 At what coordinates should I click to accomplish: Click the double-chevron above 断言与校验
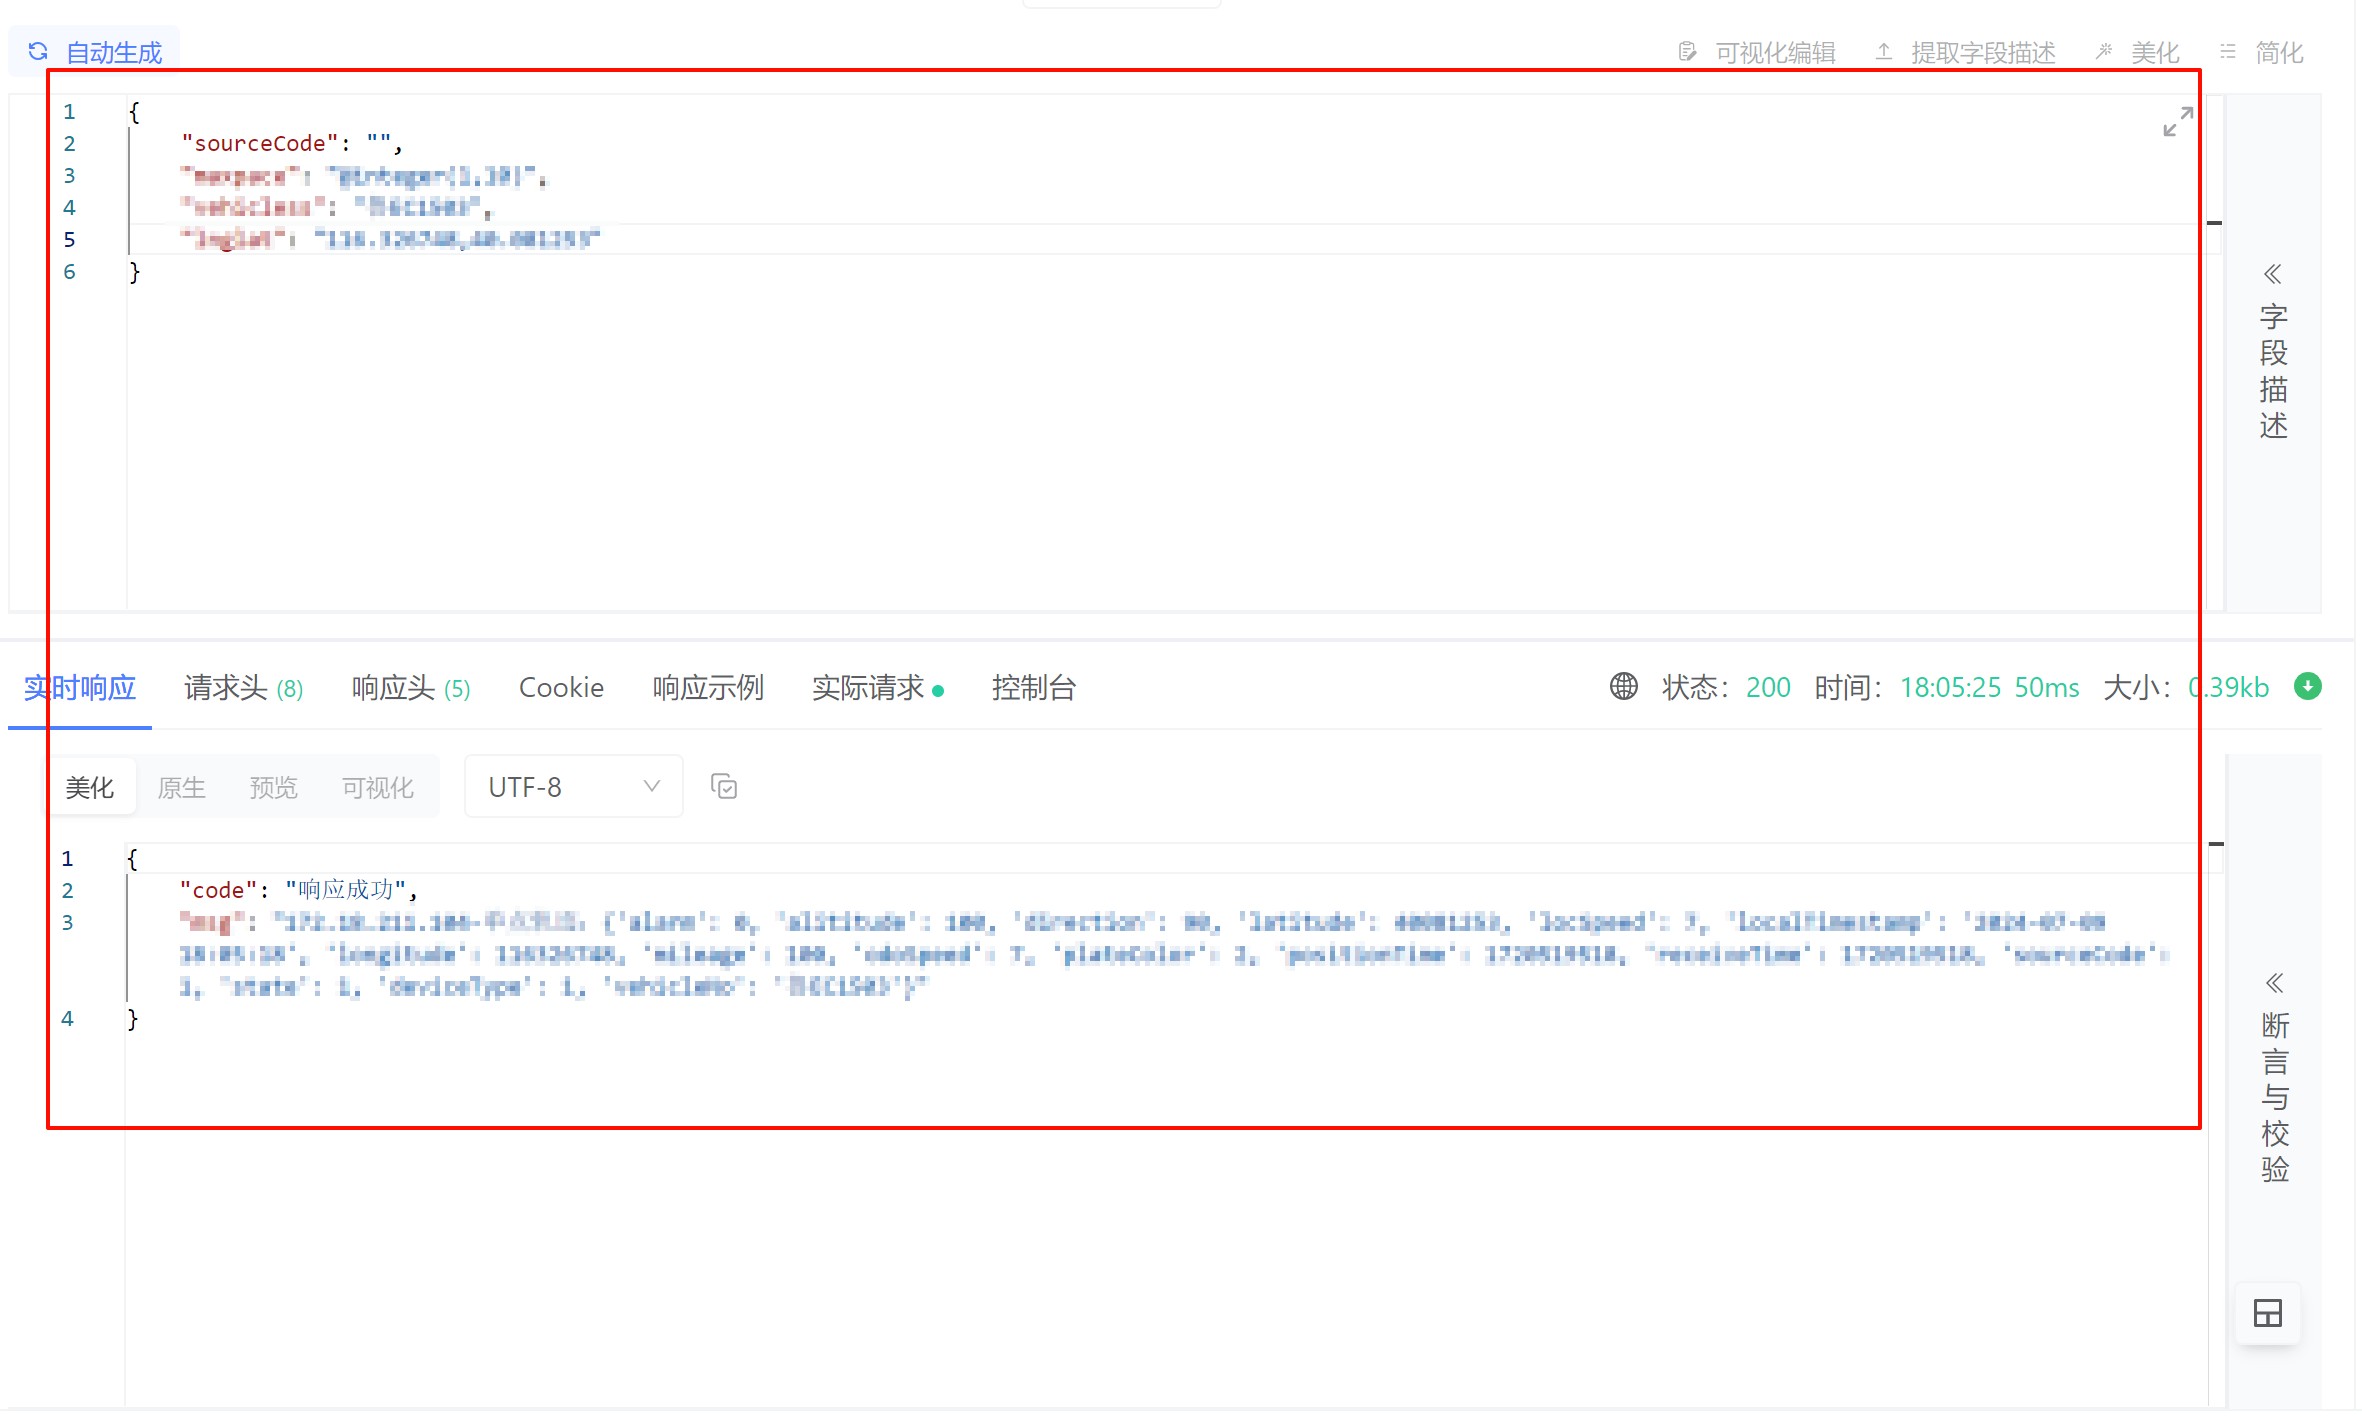(2275, 983)
